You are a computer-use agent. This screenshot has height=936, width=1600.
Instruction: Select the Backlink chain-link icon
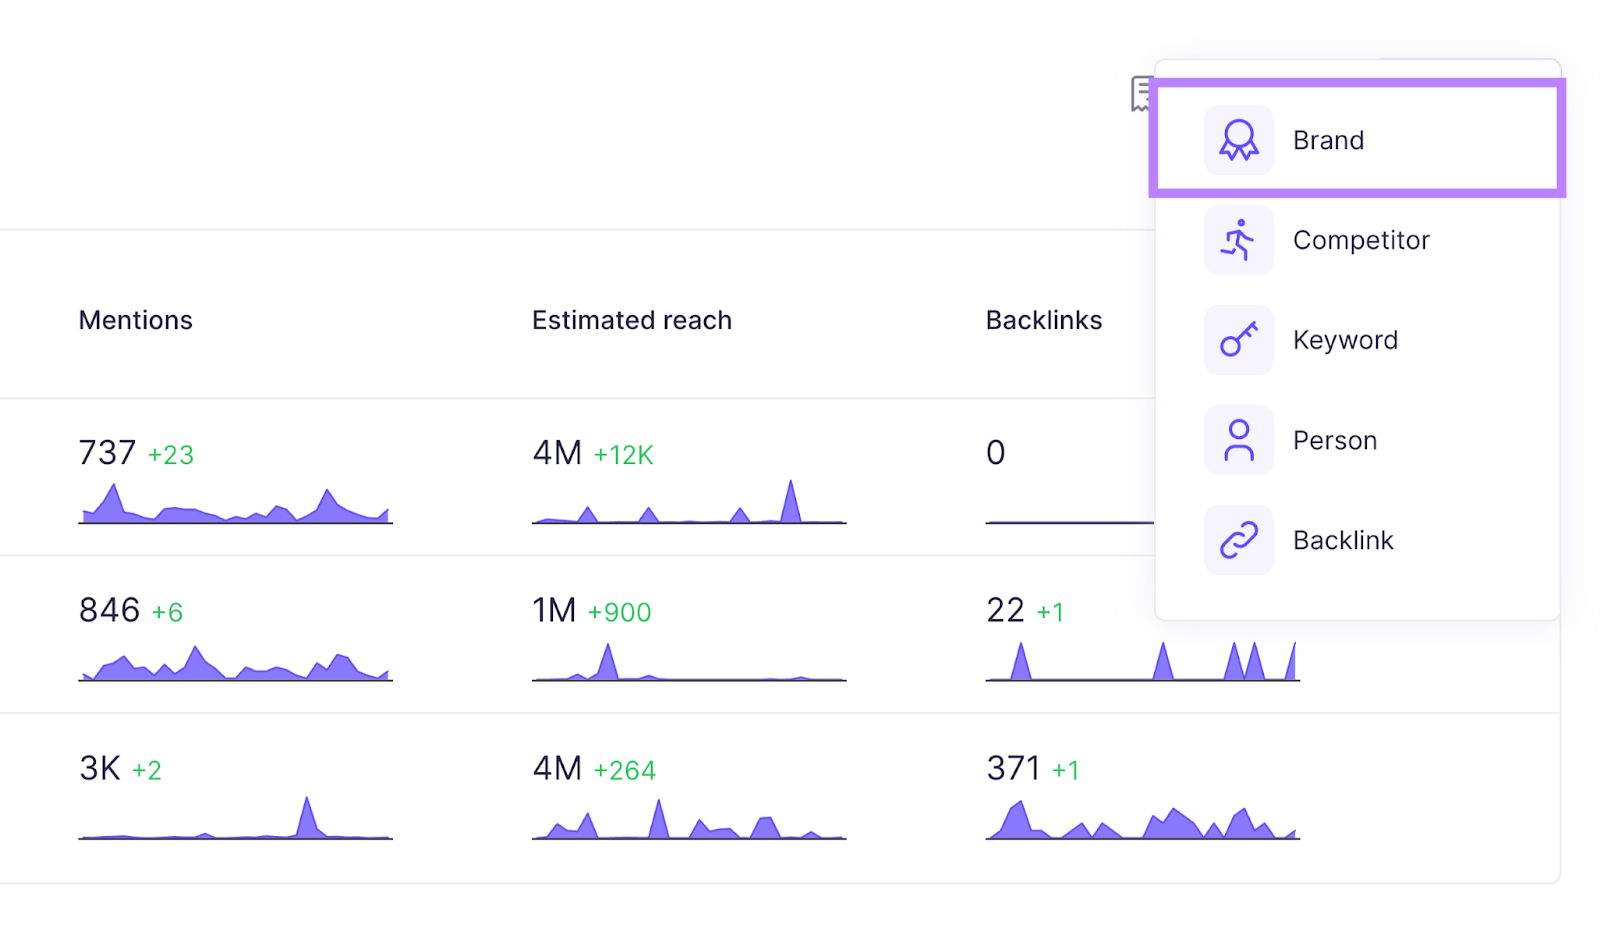pyautogui.click(x=1238, y=539)
